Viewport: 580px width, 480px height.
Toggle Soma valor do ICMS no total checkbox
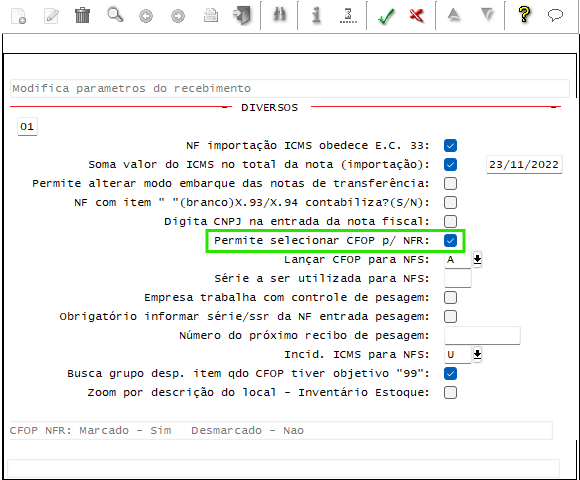point(450,164)
